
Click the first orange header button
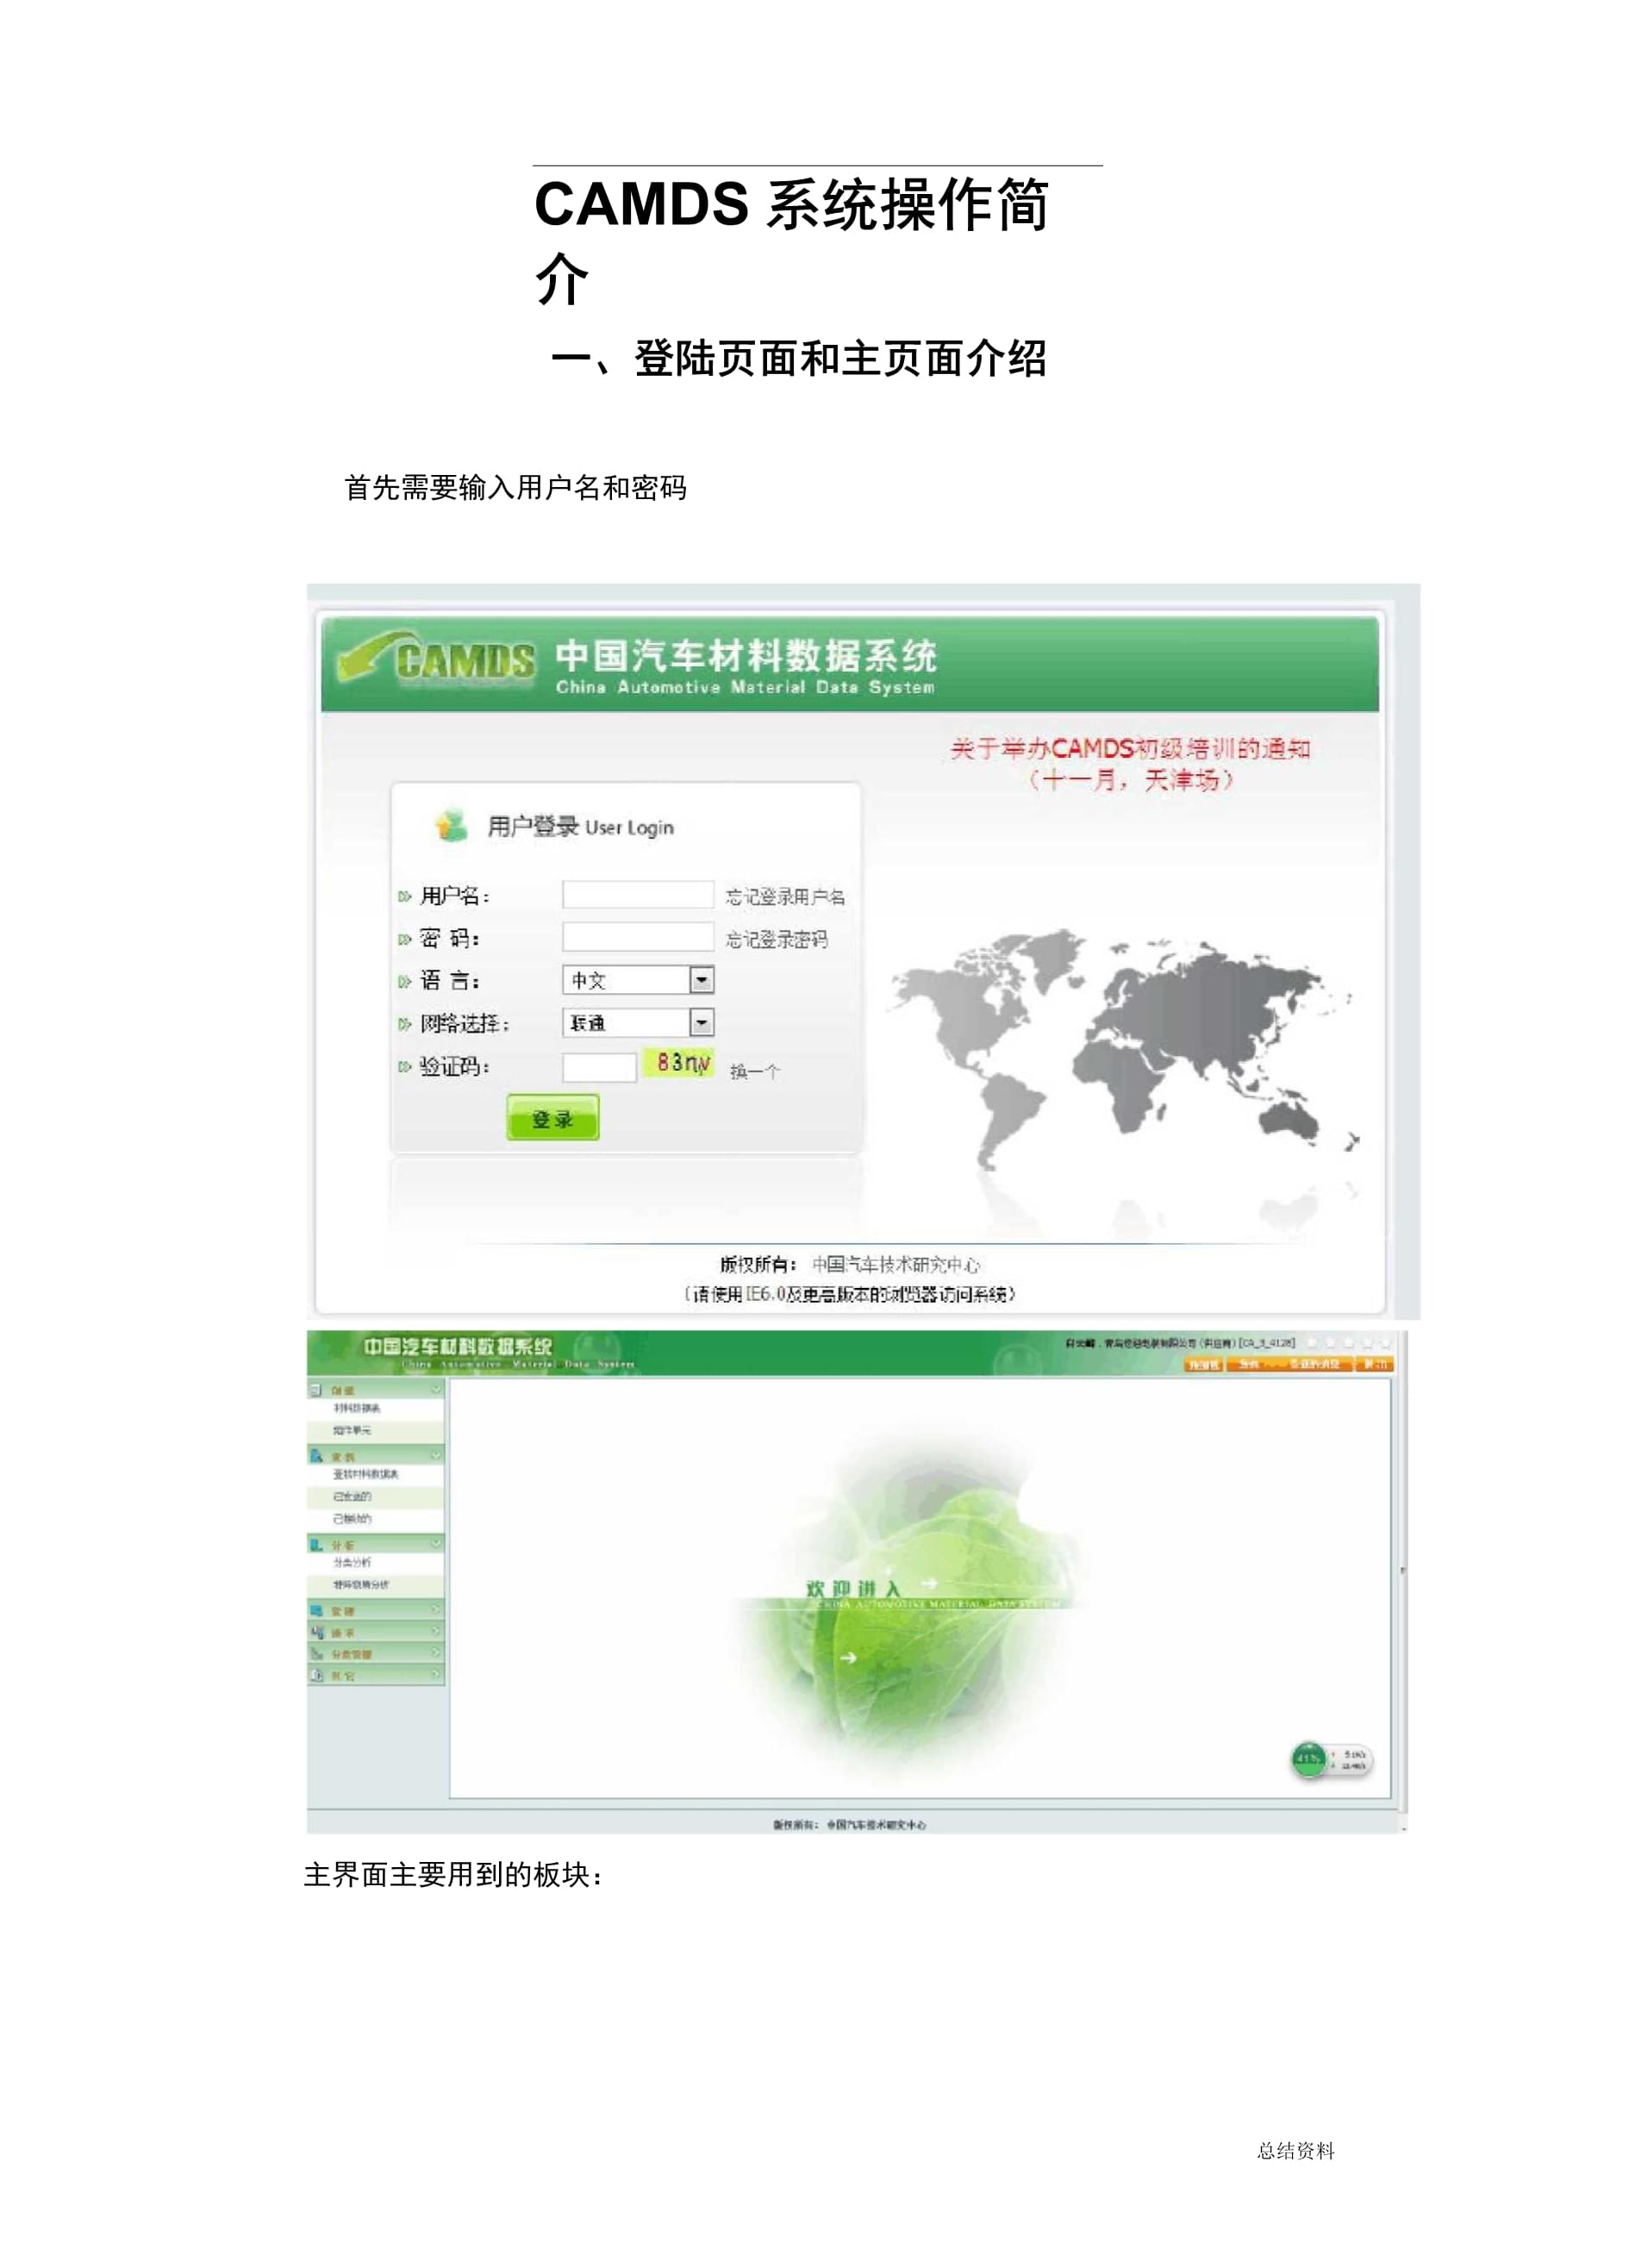pyautogui.click(x=1203, y=1364)
